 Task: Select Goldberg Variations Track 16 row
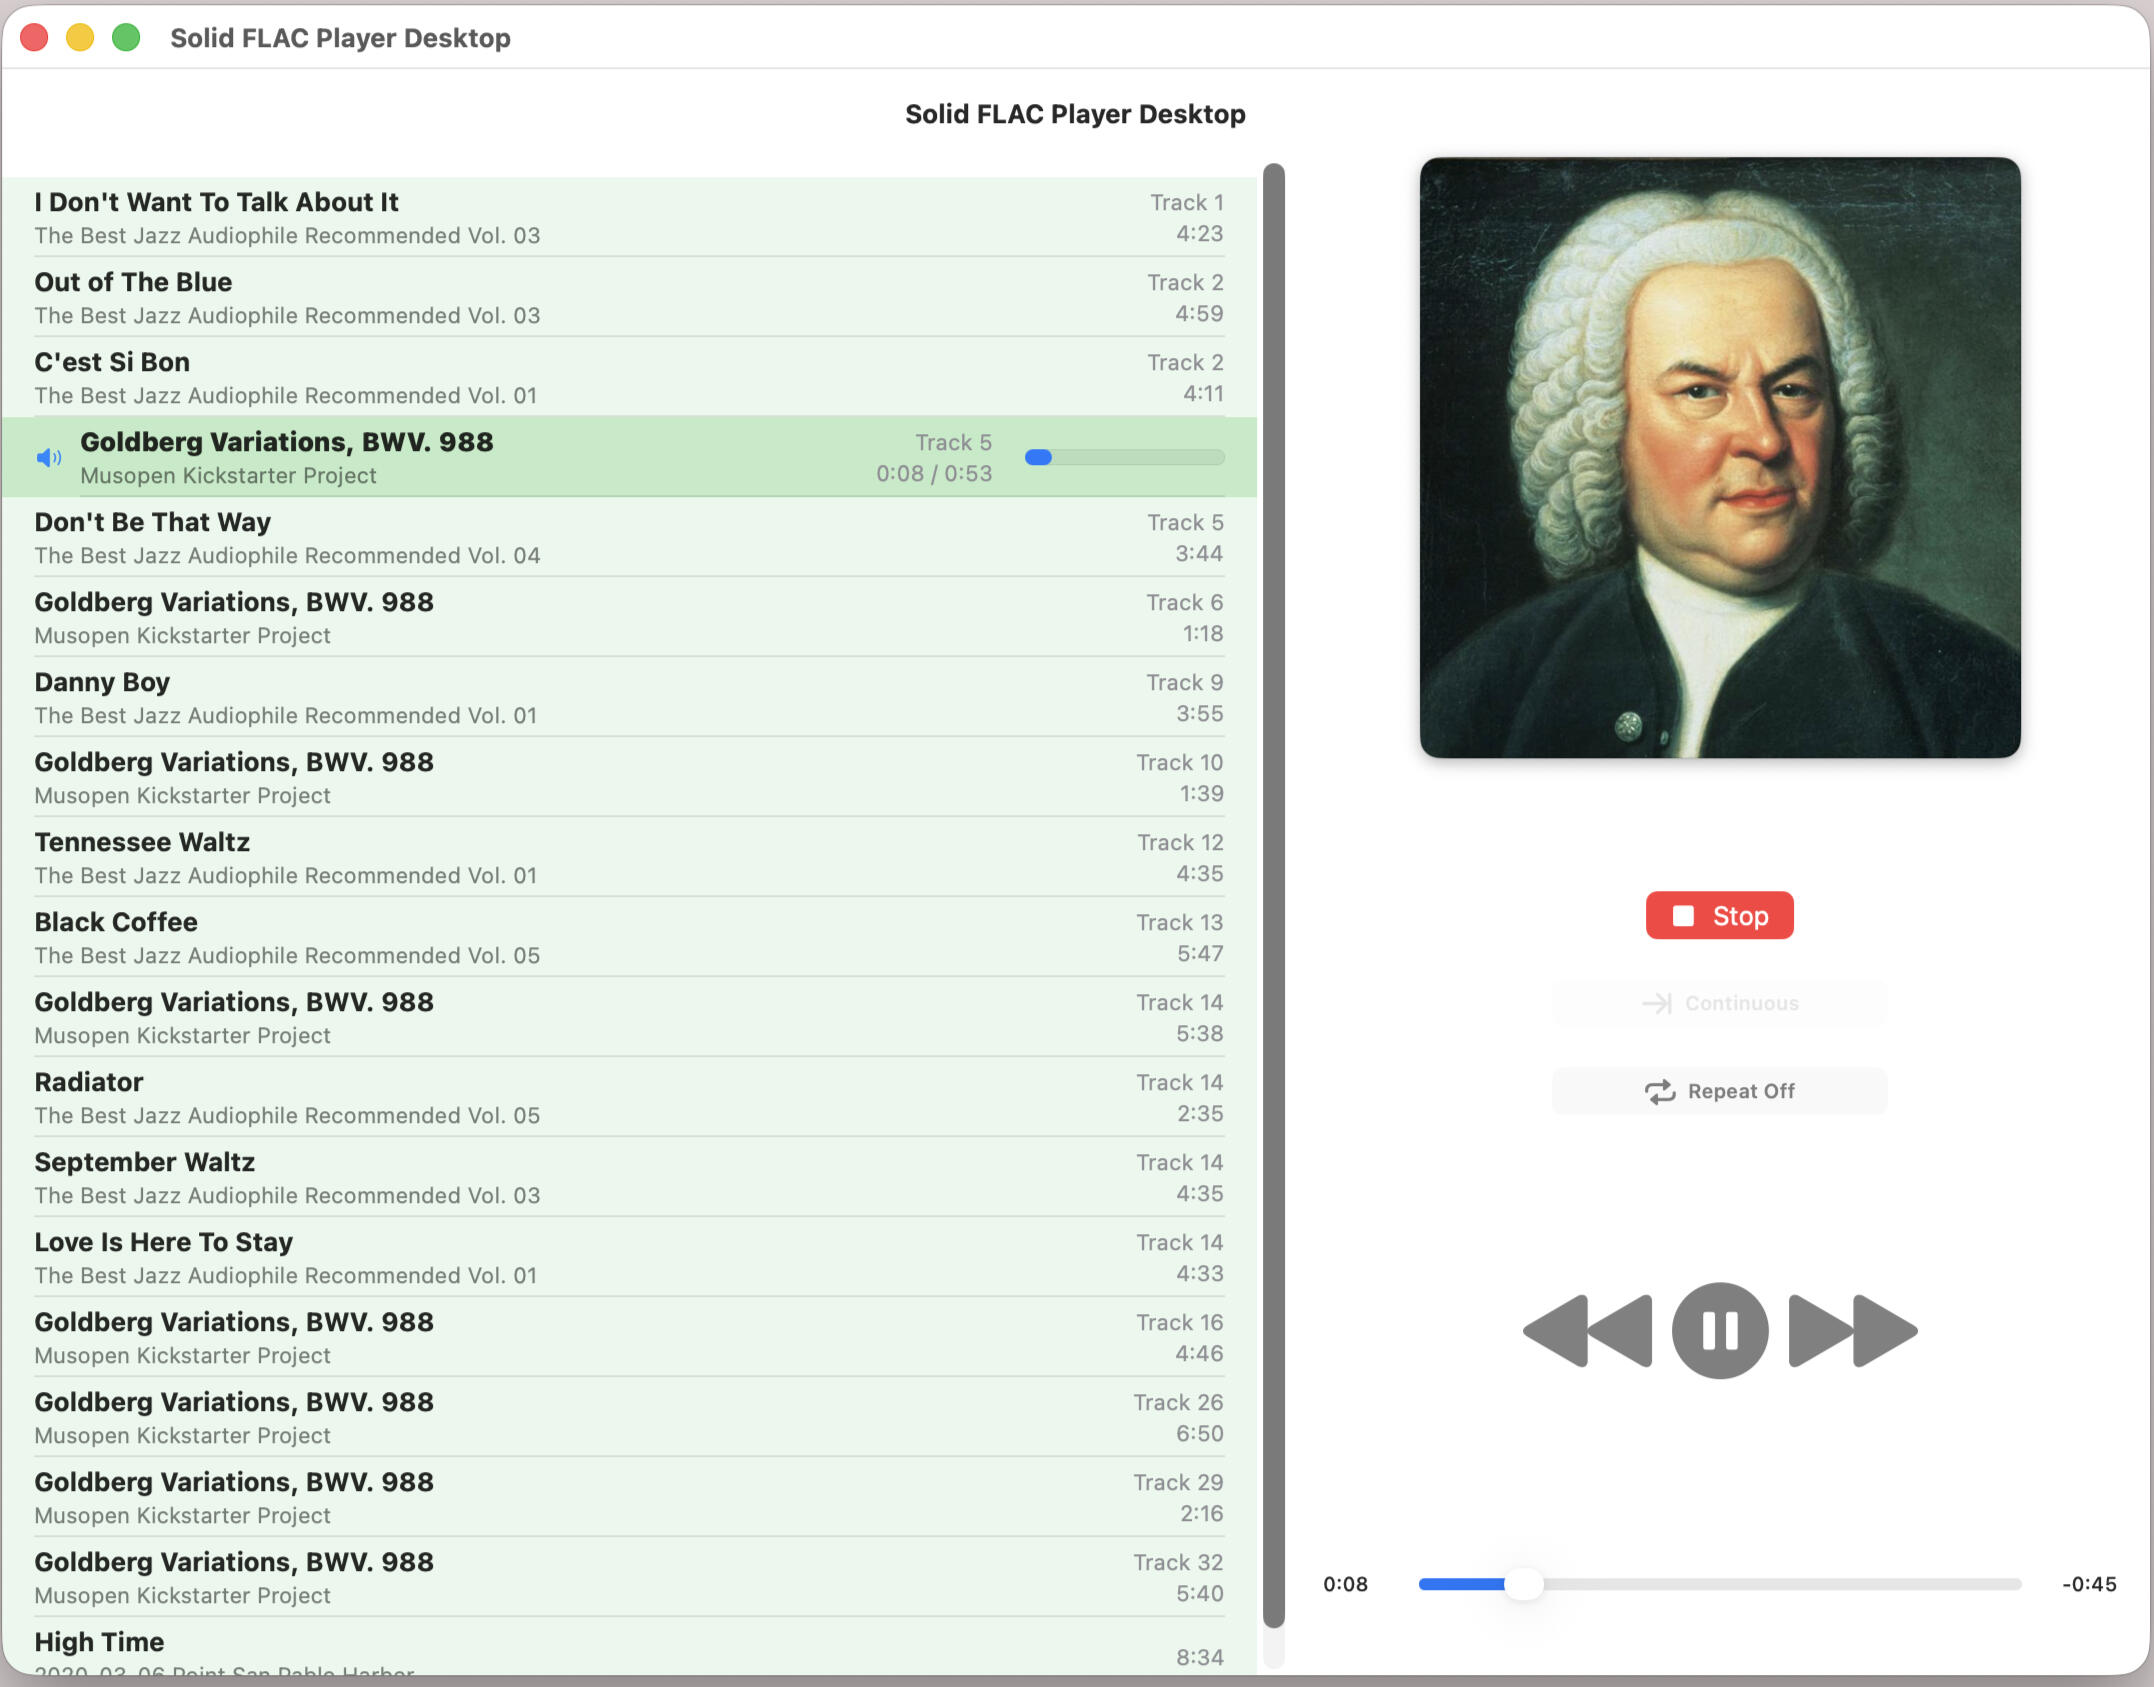point(629,1337)
